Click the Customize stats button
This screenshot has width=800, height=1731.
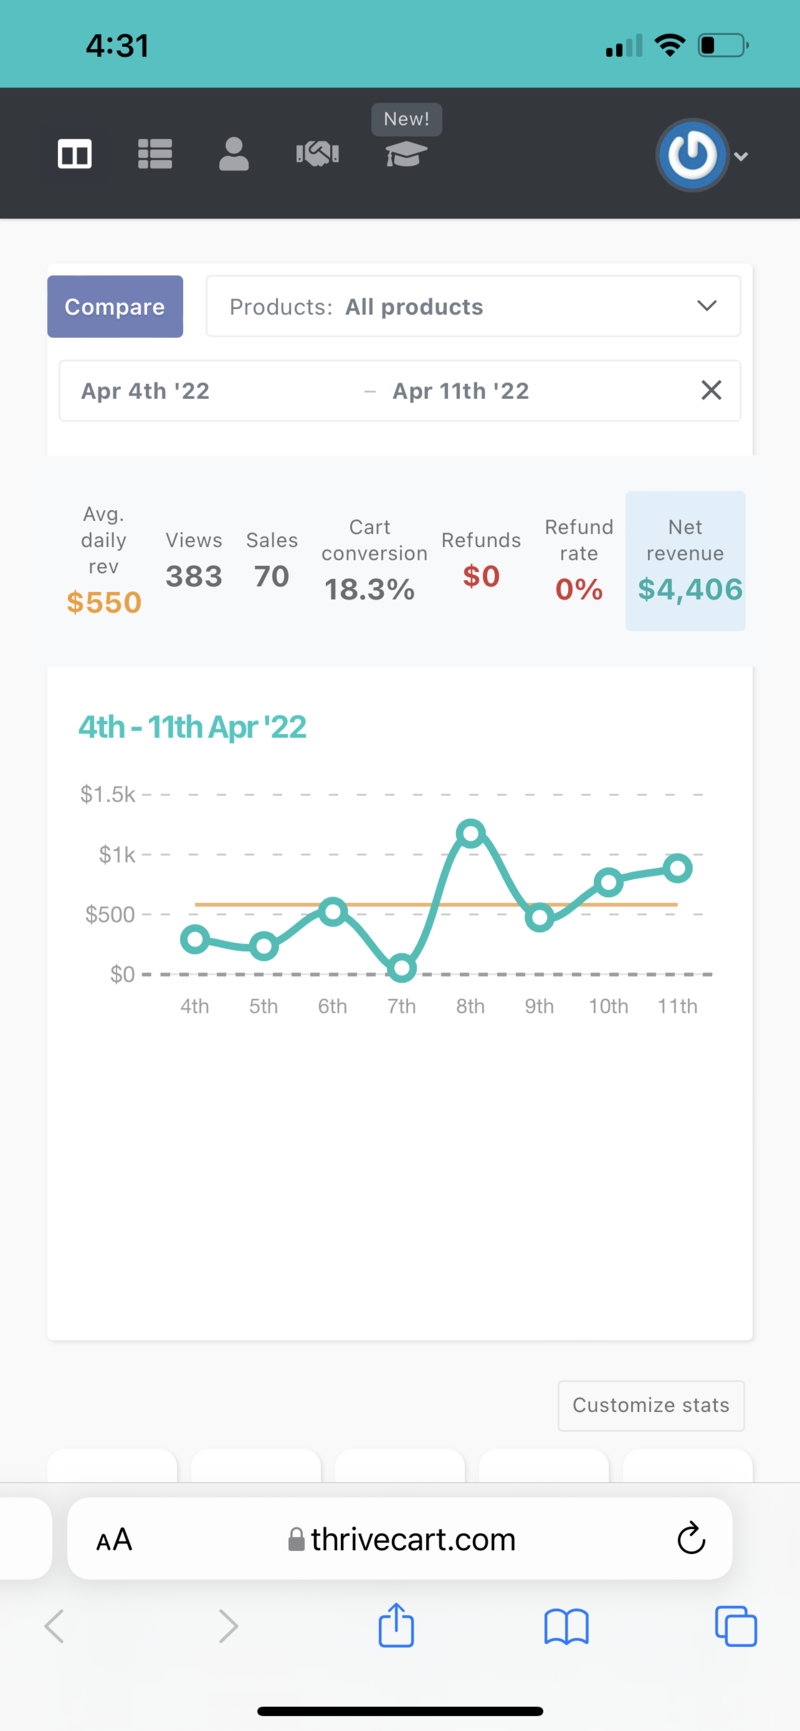[x=651, y=1405]
